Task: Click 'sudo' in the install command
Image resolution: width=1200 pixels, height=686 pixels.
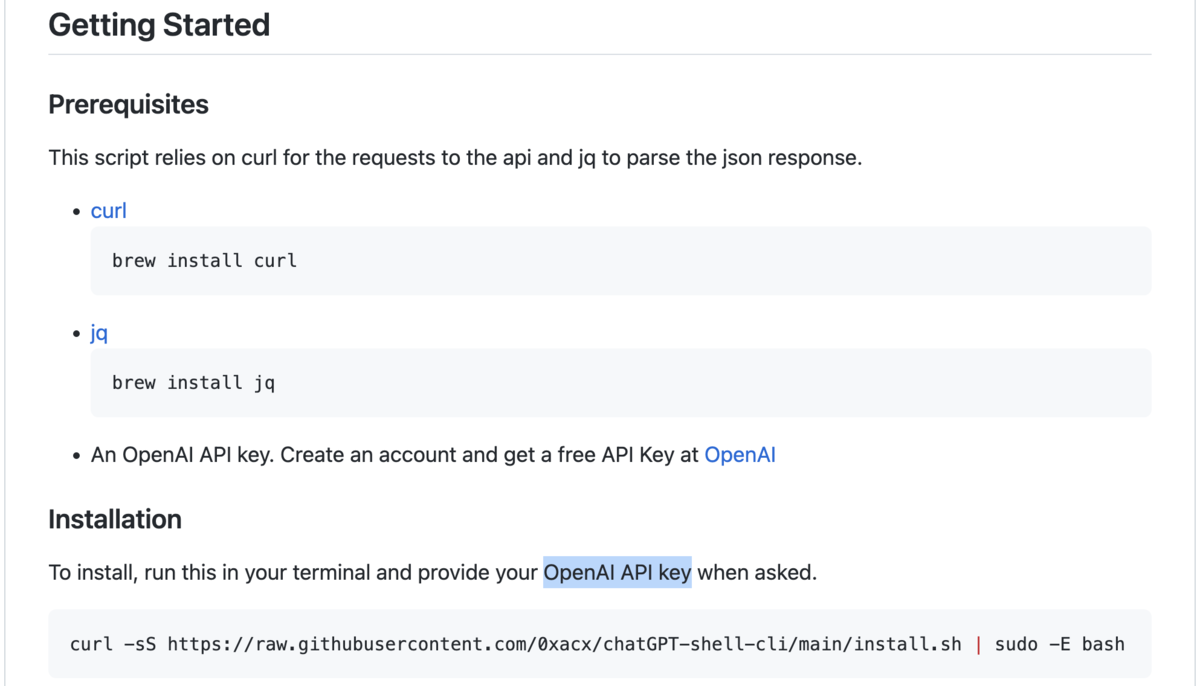Action: click(1016, 644)
